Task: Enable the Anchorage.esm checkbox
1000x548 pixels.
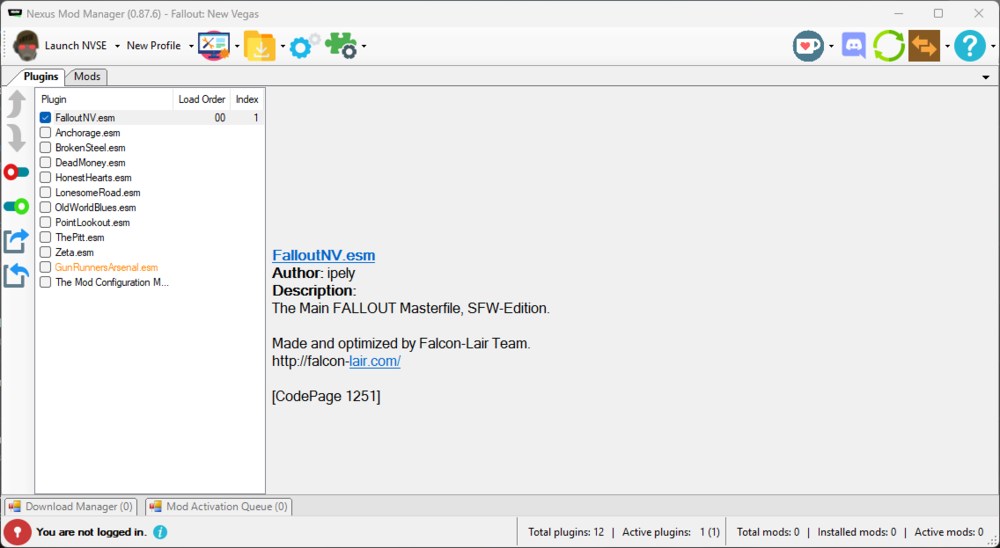Action: pyautogui.click(x=45, y=133)
